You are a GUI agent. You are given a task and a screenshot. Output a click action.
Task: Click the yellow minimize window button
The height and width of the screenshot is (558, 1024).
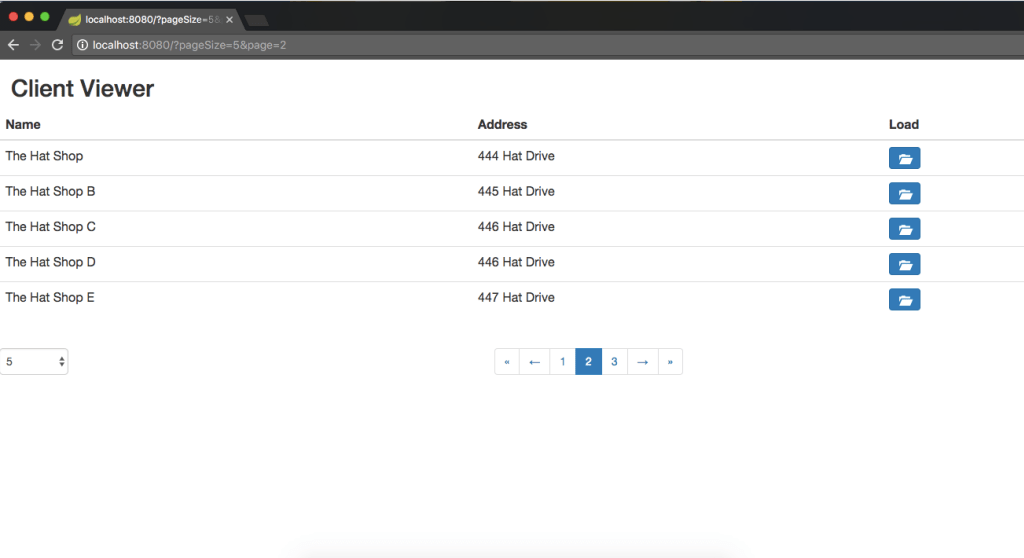pyautogui.click(x=29, y=16)
